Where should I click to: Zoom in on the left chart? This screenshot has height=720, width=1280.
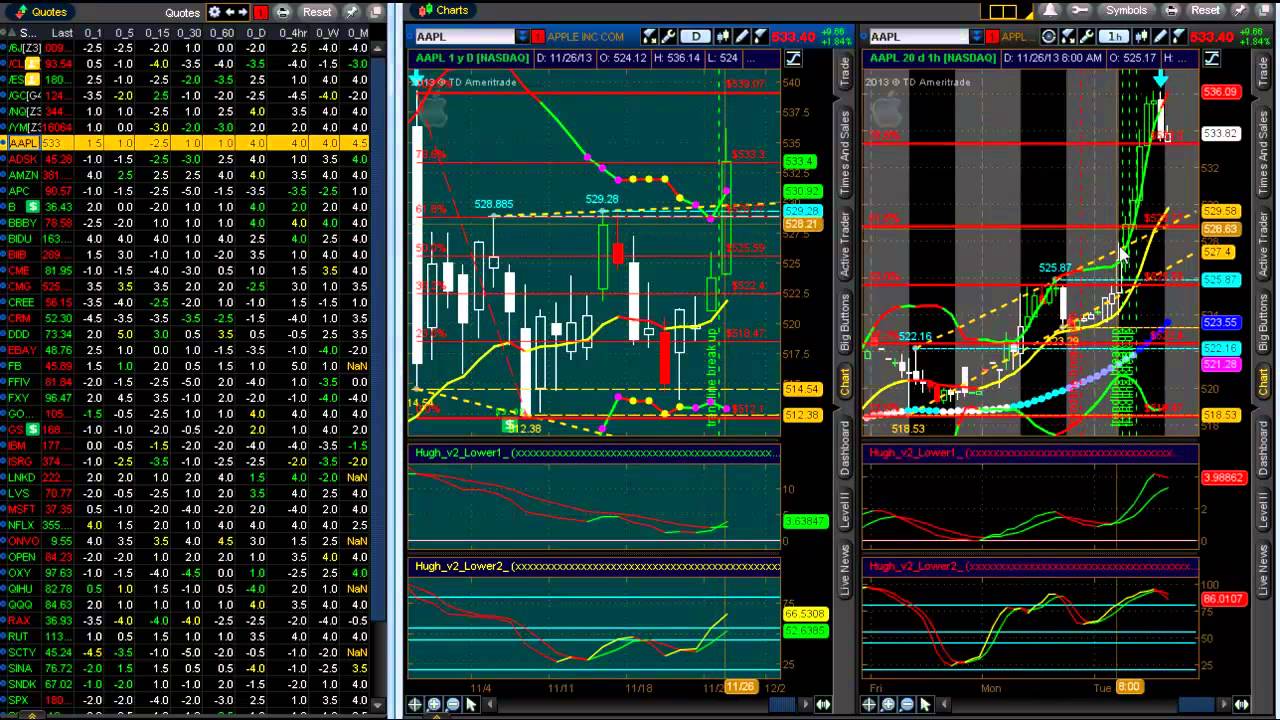pos(434,704)
